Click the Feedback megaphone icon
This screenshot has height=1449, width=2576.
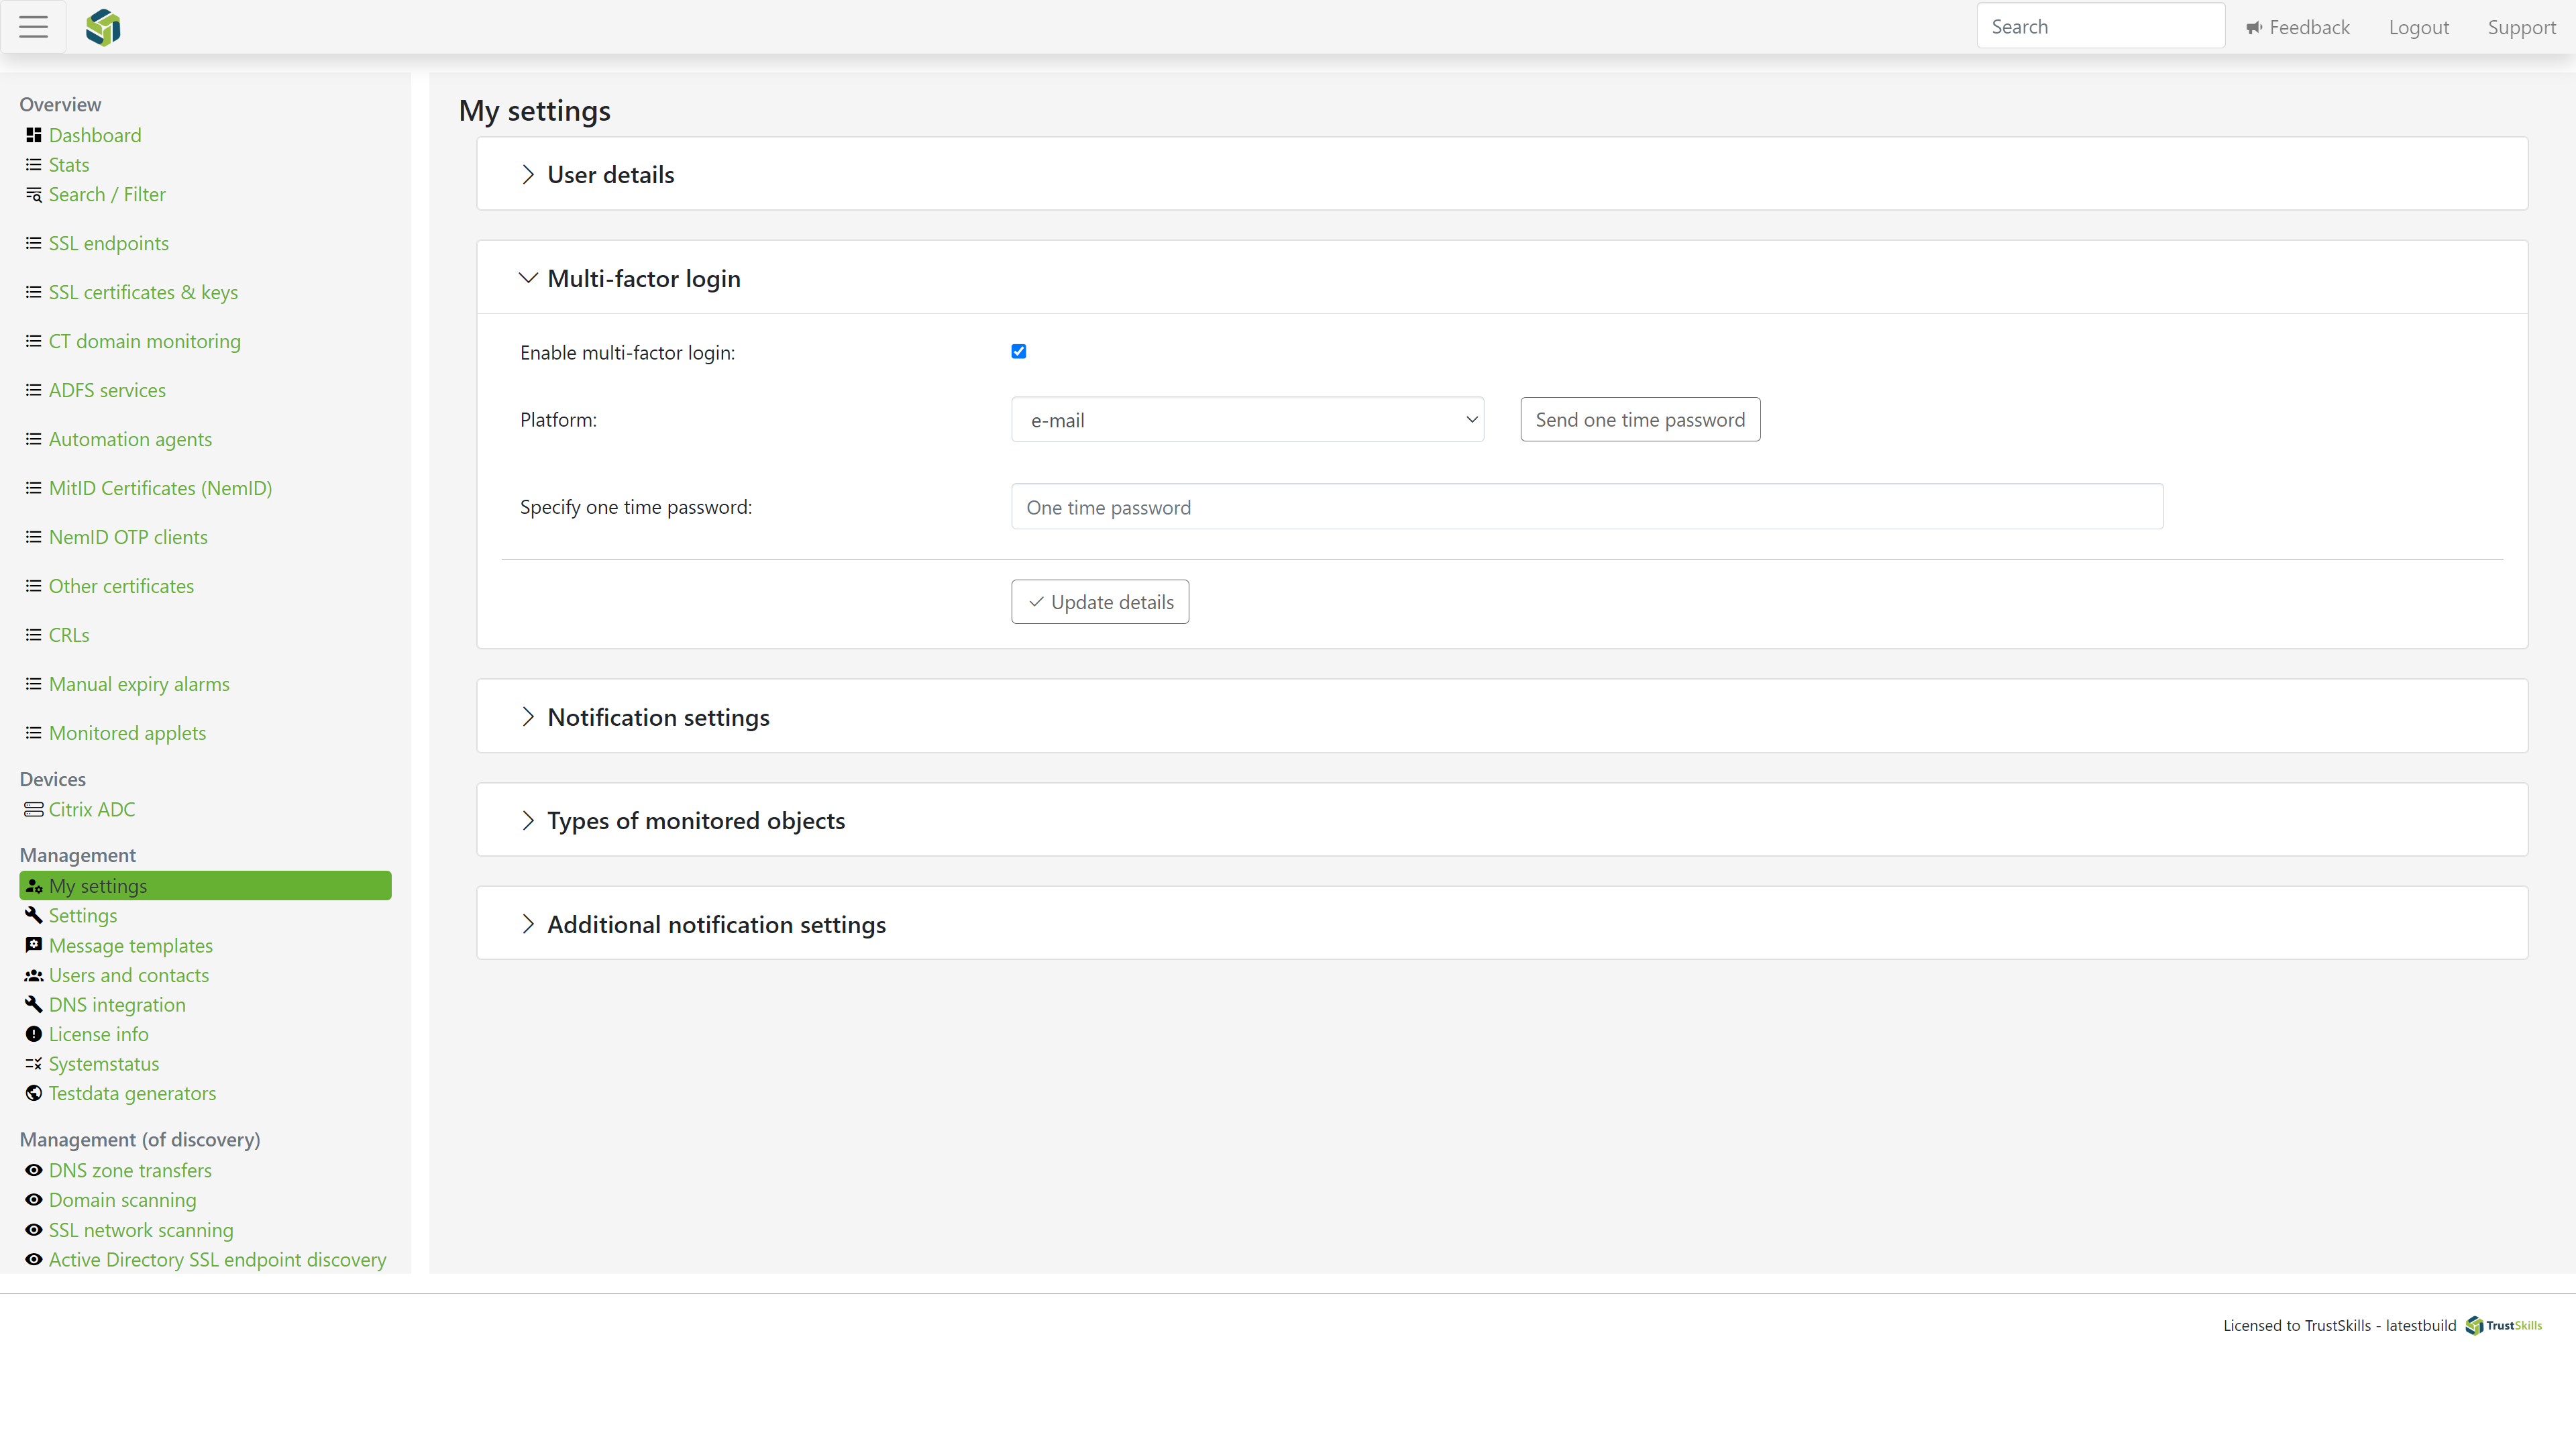(2253, 28)
